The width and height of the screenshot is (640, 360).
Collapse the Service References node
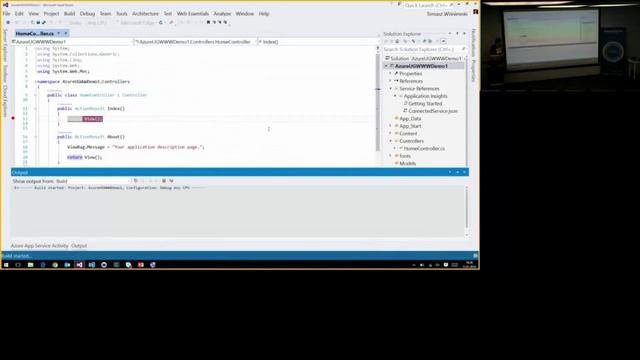(x=391, y=89)
